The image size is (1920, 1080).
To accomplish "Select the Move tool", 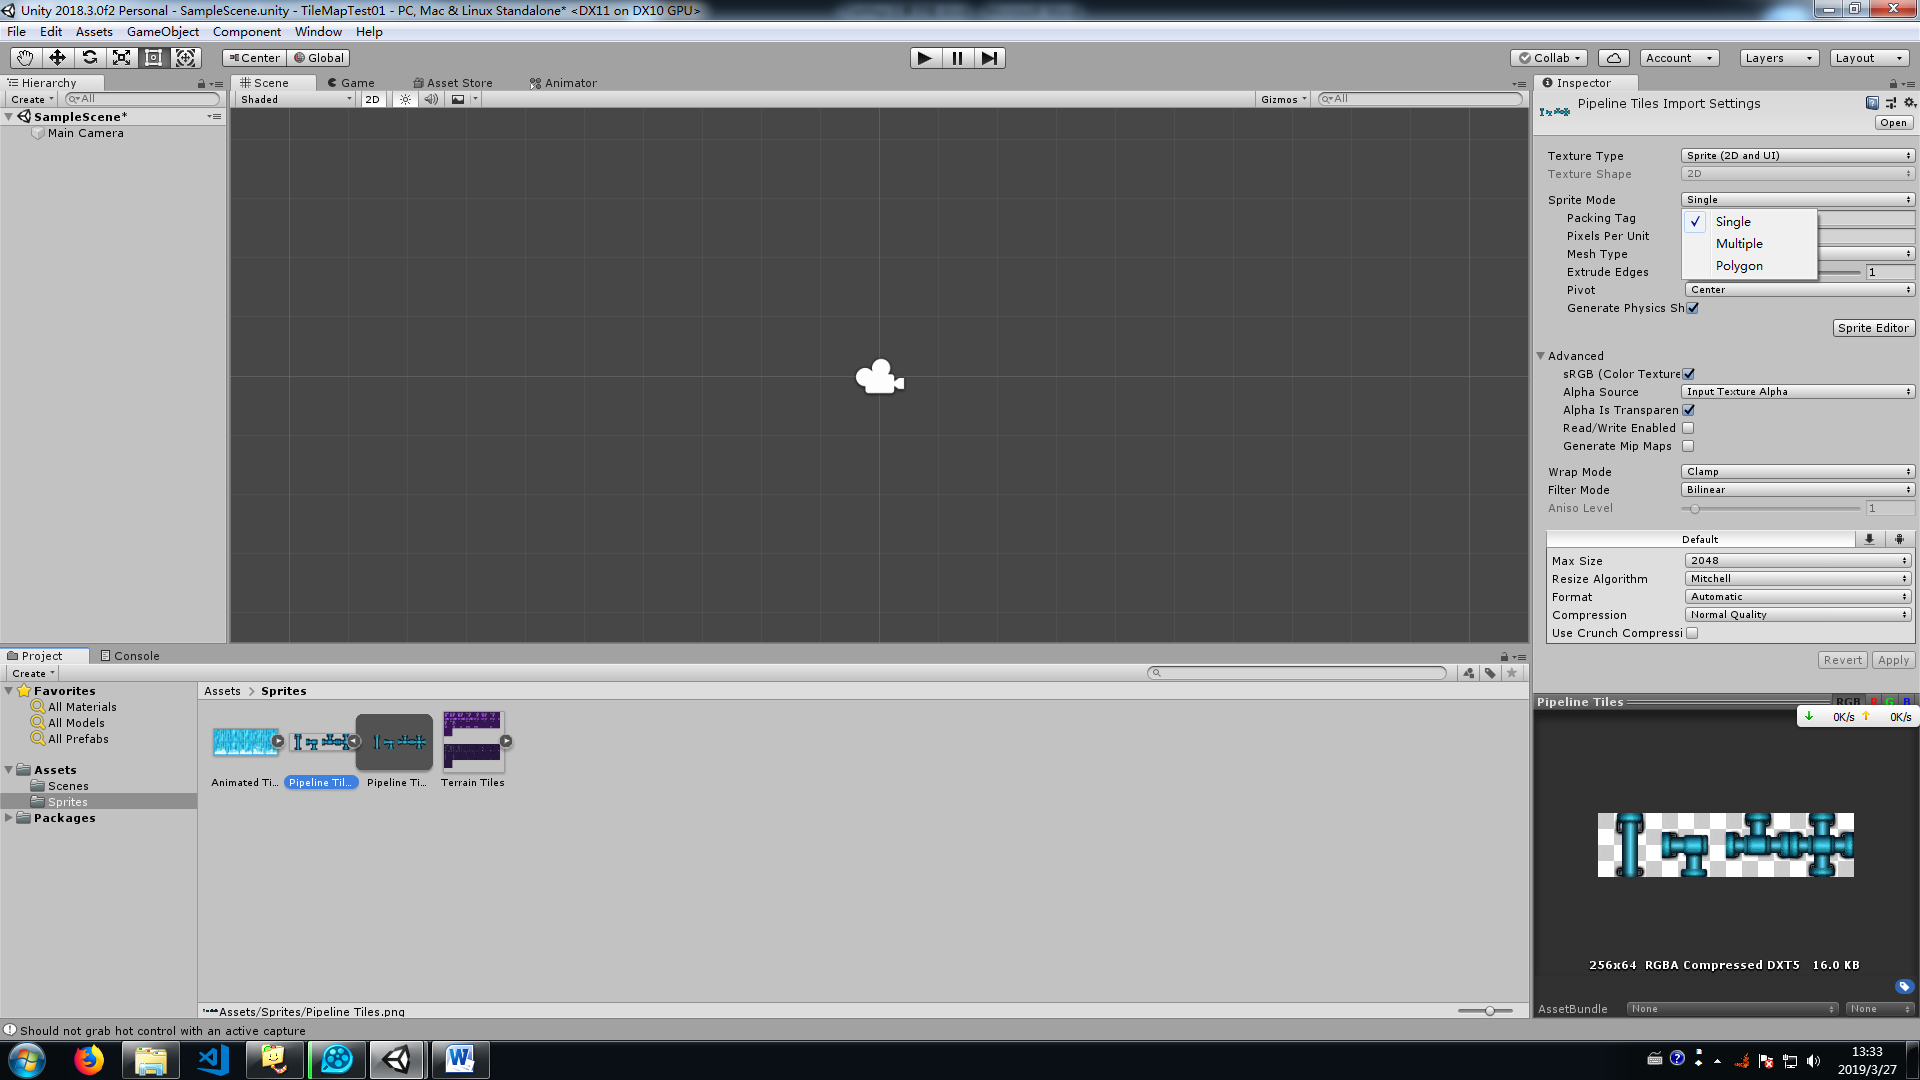I will pos(57,58).
